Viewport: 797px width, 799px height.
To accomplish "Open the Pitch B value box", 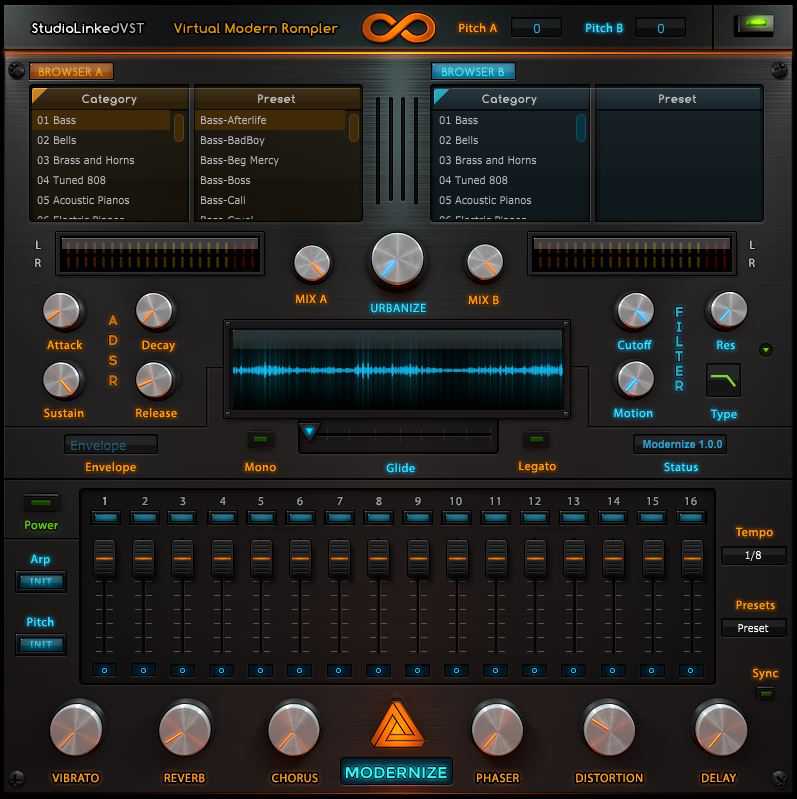I will (660, 28).
